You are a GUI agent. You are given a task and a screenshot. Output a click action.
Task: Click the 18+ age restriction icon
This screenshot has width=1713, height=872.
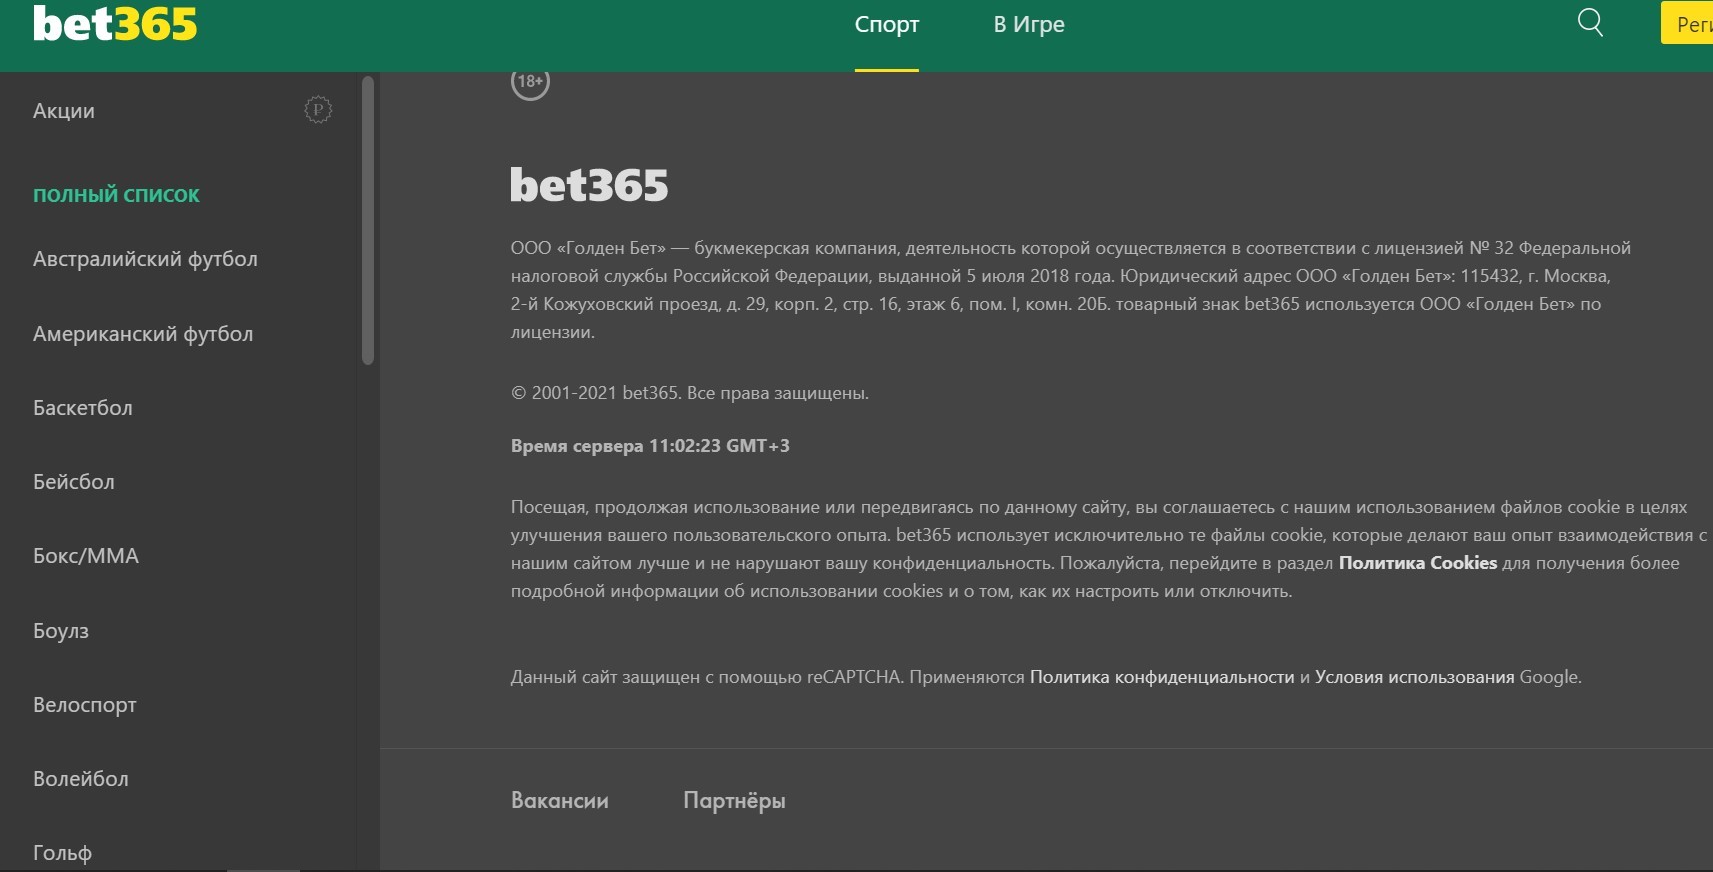click(x=530, y=82)
